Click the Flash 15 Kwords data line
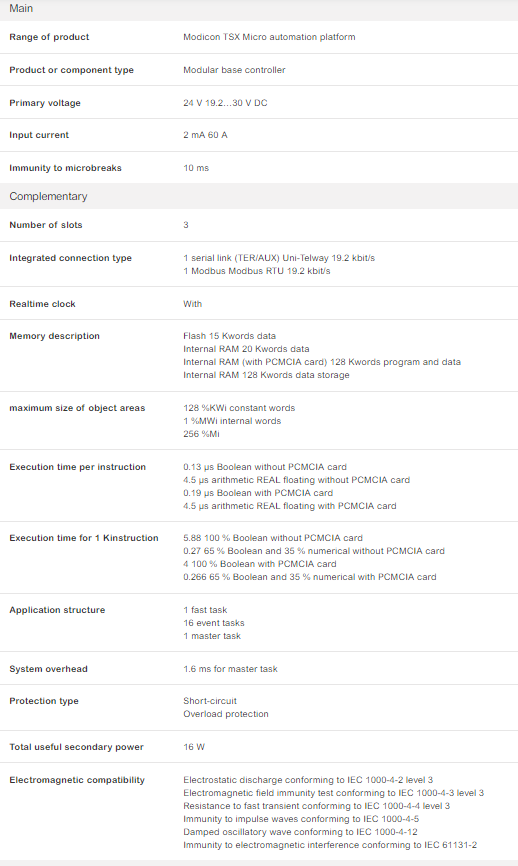The height and width of the screenshot is (866, 518). coord(229,336)
